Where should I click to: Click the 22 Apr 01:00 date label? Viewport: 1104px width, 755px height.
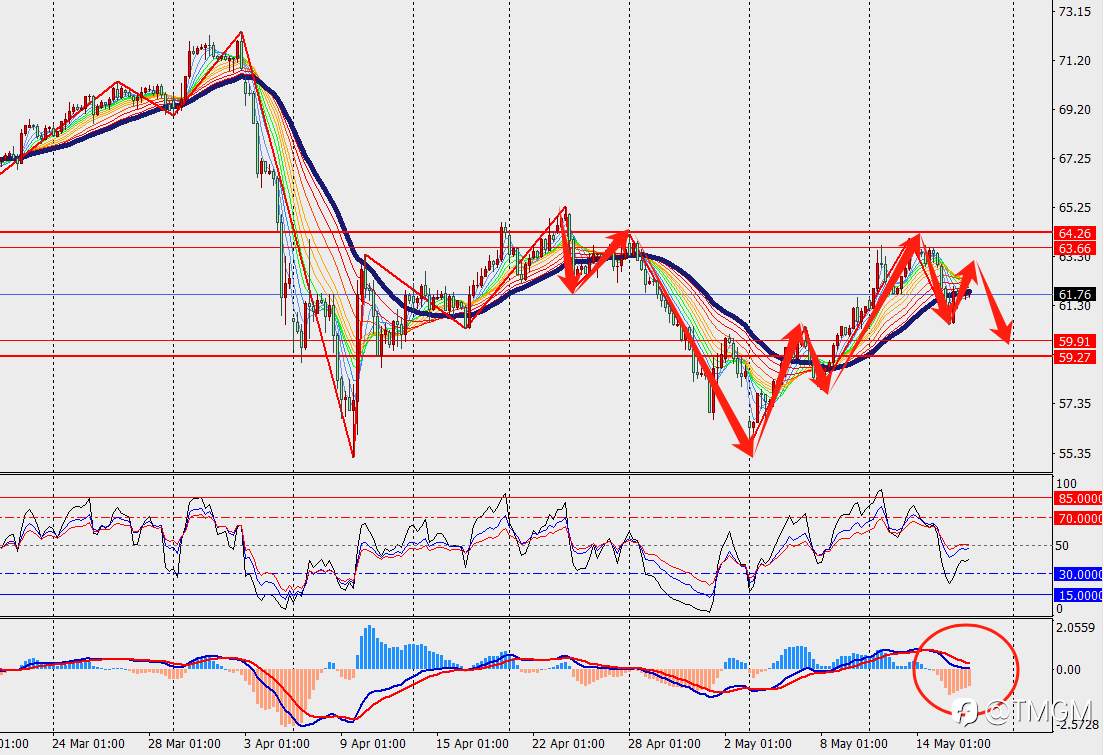(x=568, y=744)
